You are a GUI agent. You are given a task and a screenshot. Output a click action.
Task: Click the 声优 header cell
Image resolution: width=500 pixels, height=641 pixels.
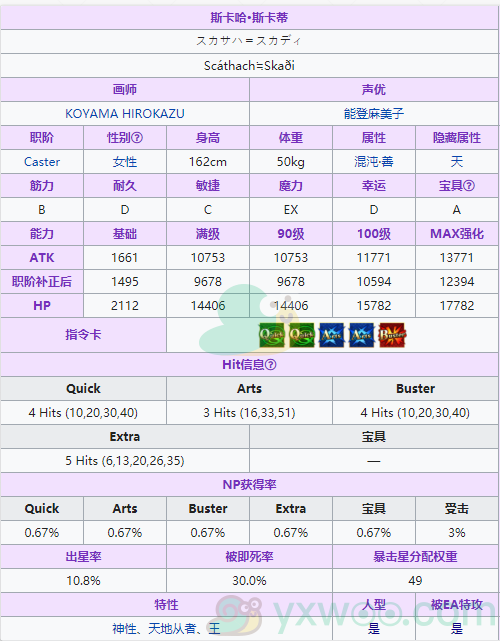click(374, 90)
